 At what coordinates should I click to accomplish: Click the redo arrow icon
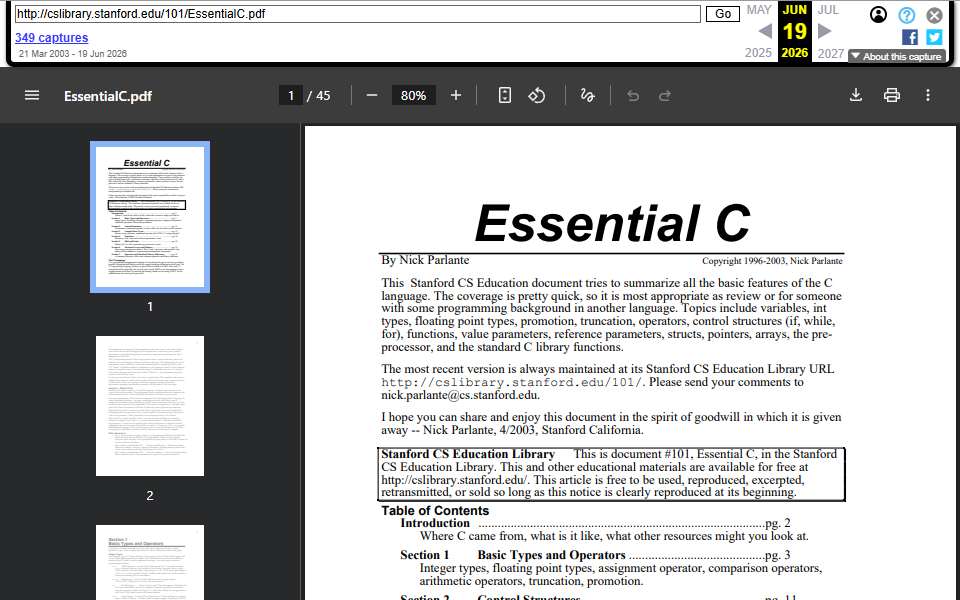tap(665, 96)
